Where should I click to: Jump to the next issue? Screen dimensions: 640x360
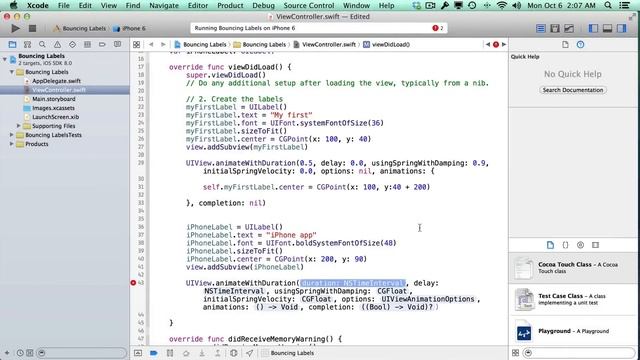point(504,44)
